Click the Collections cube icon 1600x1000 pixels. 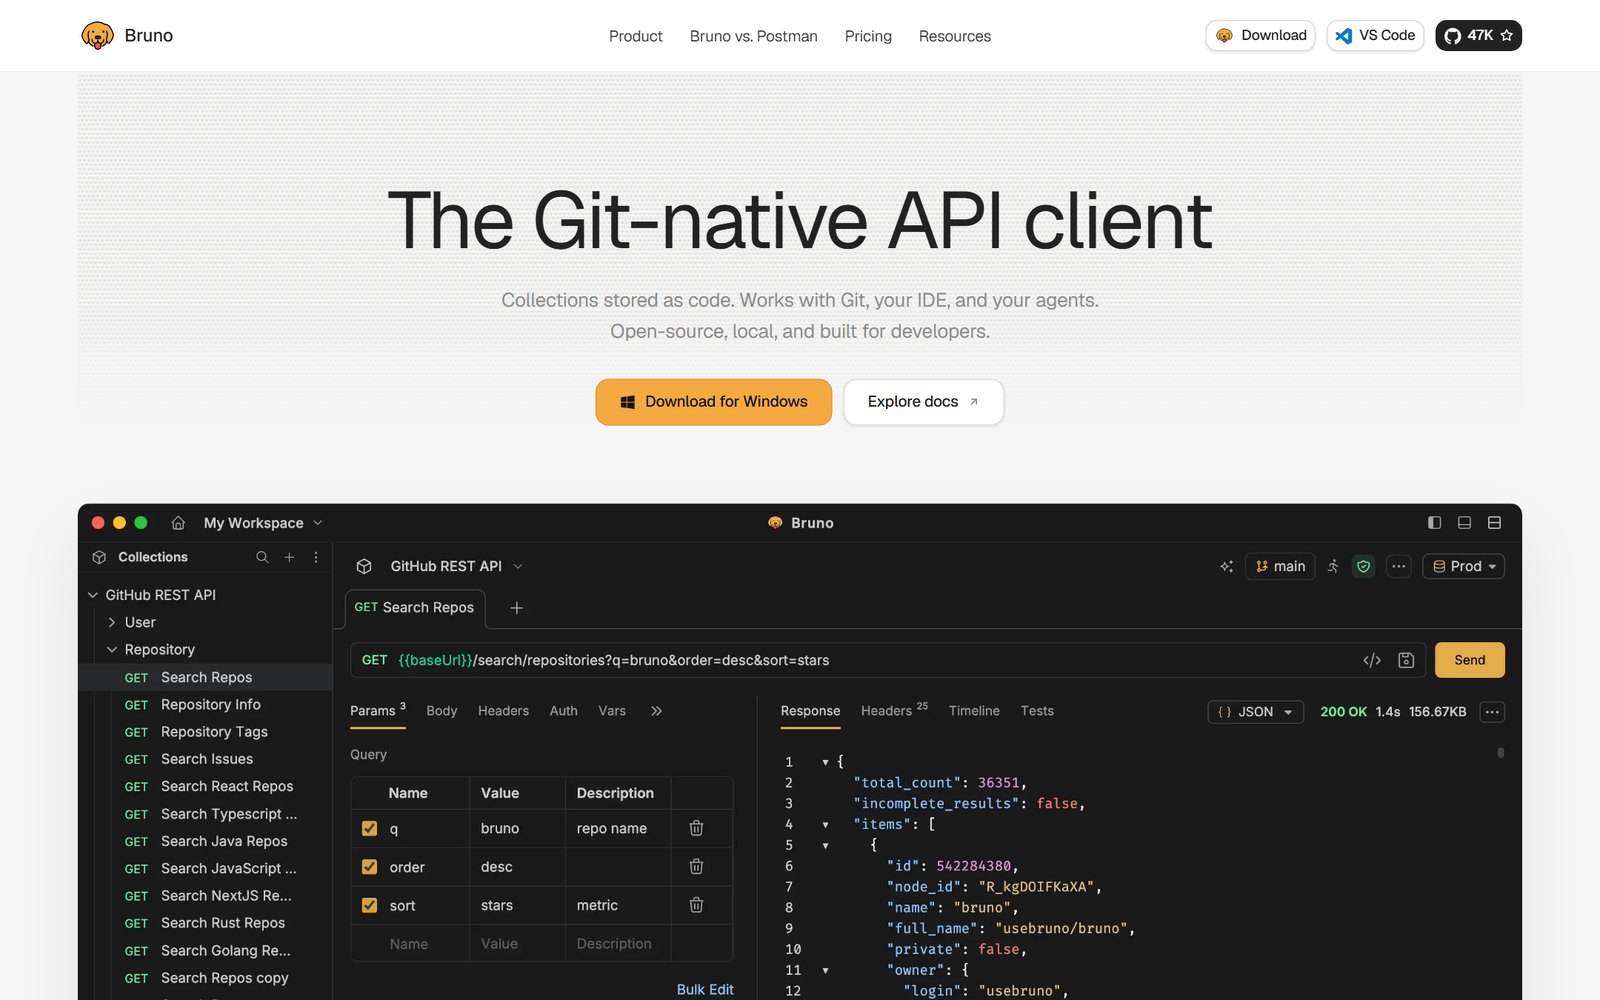click(99, 557)
